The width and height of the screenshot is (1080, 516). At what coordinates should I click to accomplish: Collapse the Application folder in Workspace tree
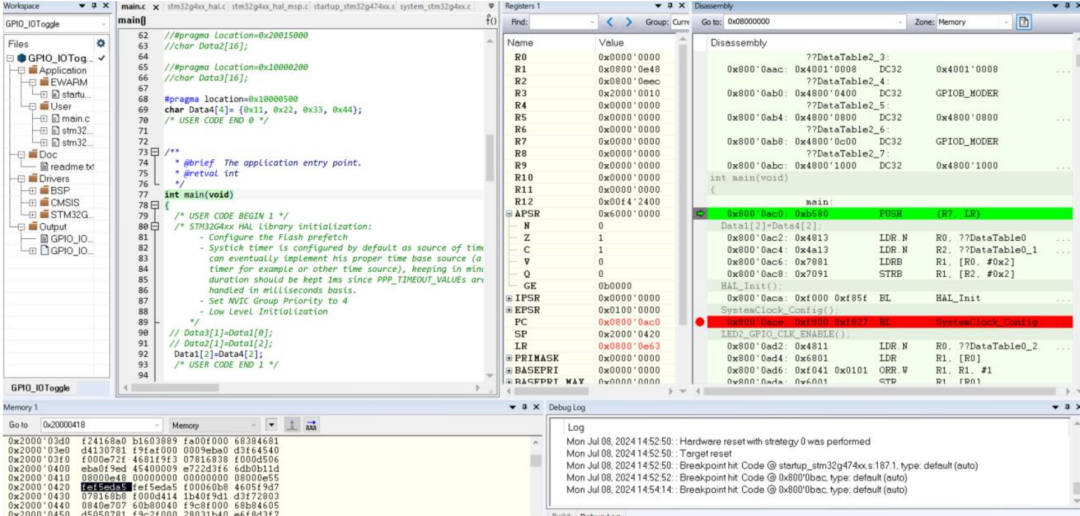click(x=22, y=70)
